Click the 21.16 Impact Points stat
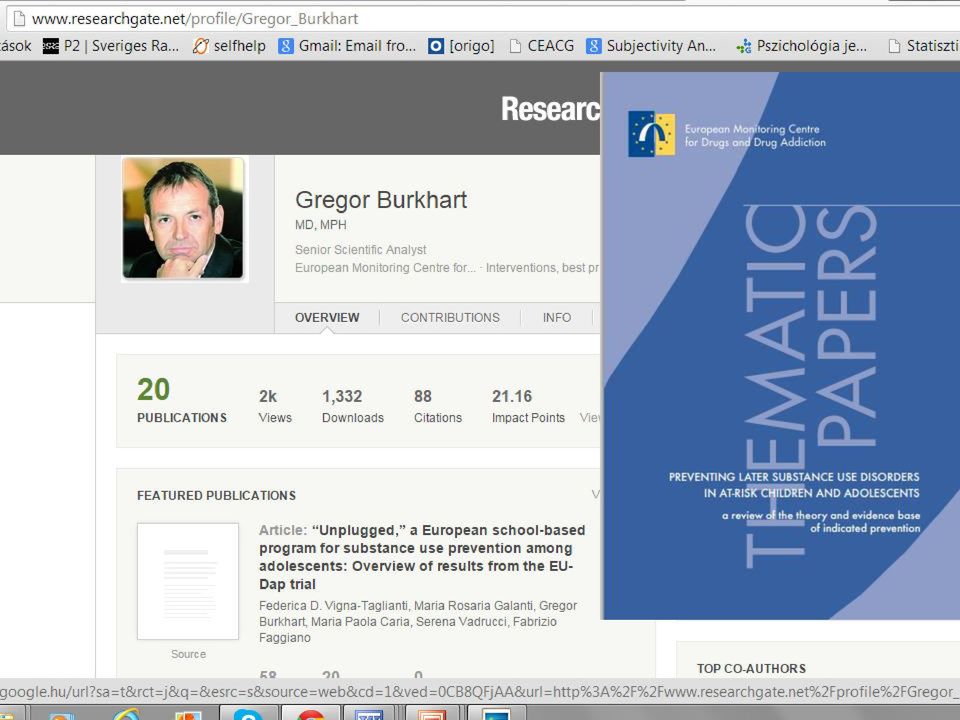Image resolution: width=960 pixels, height=720 pixels. (x=528, y=407)
